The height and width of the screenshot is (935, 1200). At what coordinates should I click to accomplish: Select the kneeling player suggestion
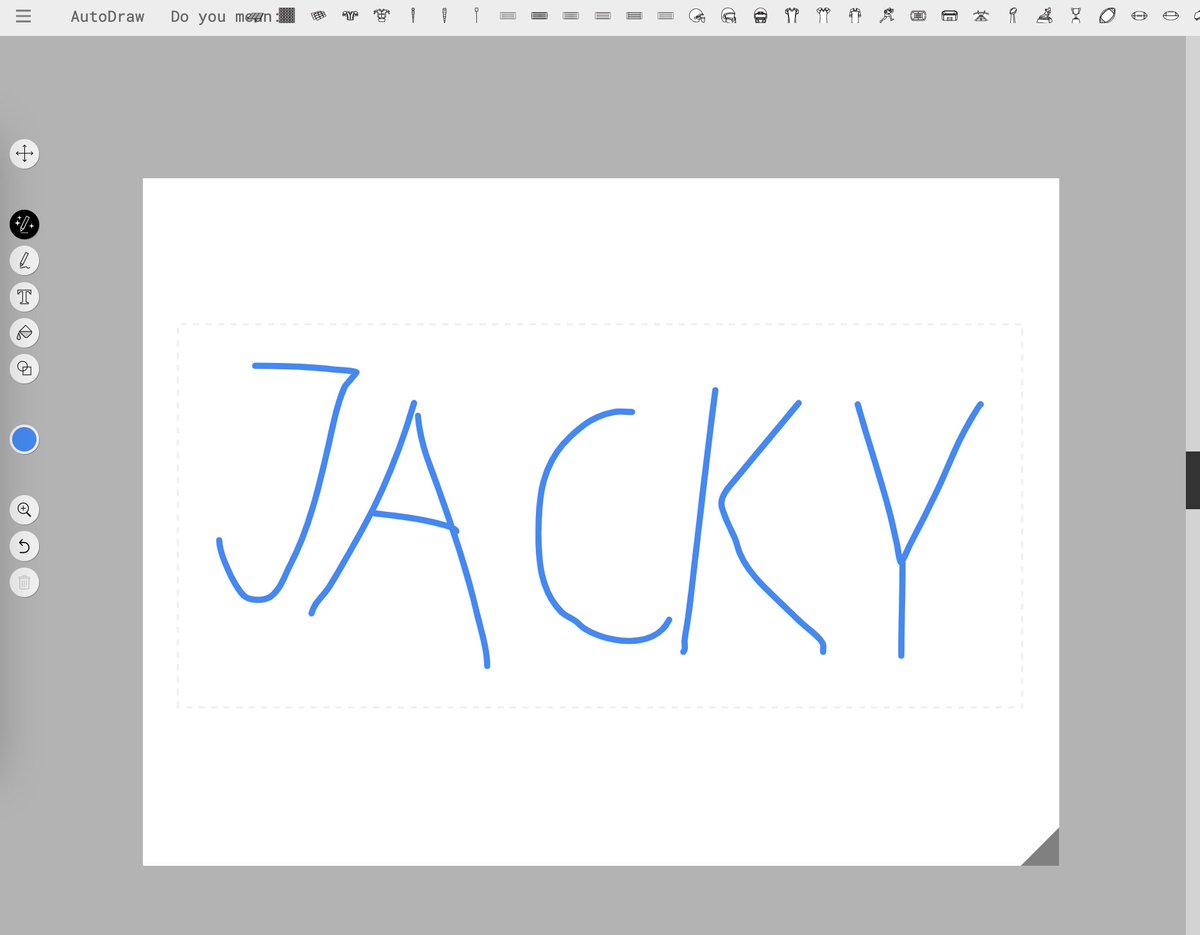(1044, 16)
